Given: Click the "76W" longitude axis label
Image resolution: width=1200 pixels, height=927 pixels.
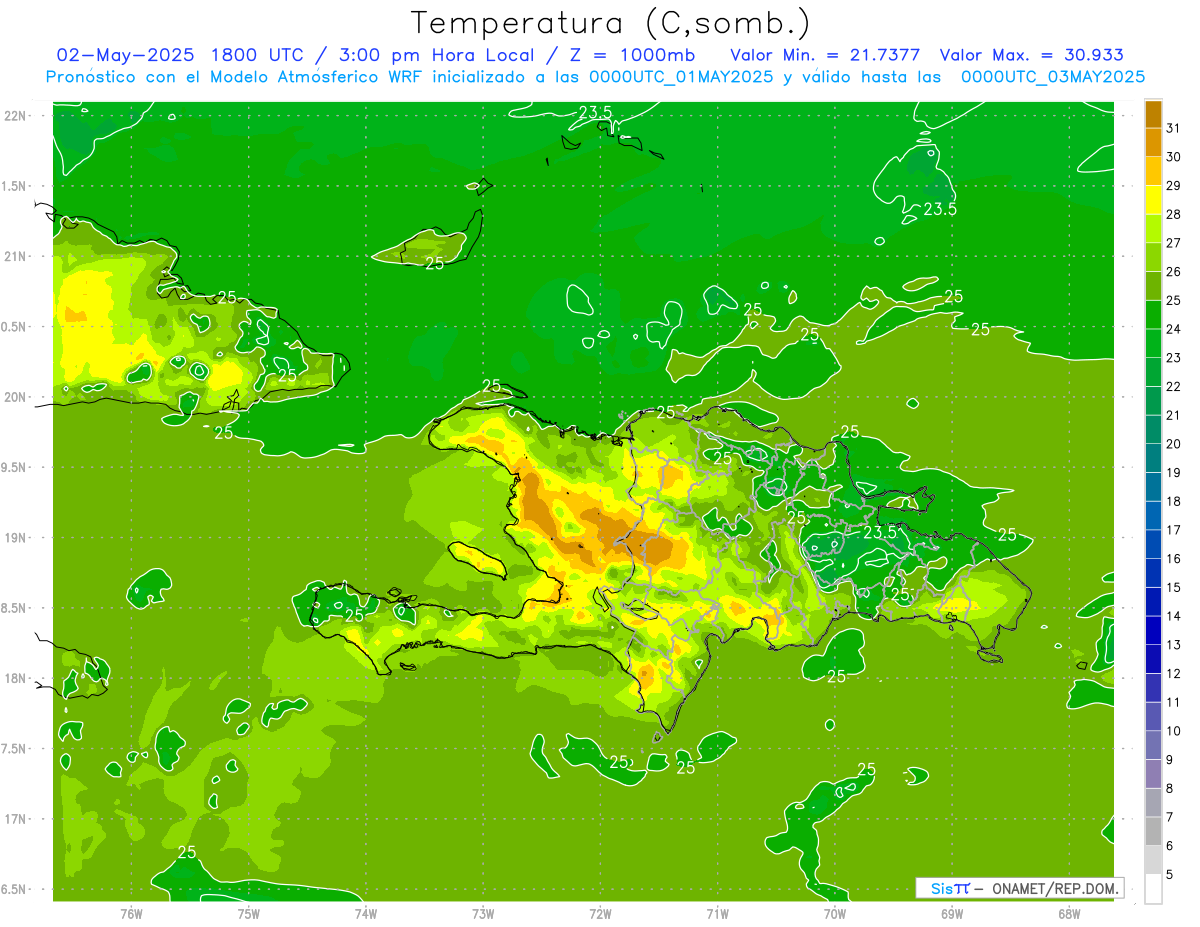Looking at the screenshot, I should click(131, 913).
